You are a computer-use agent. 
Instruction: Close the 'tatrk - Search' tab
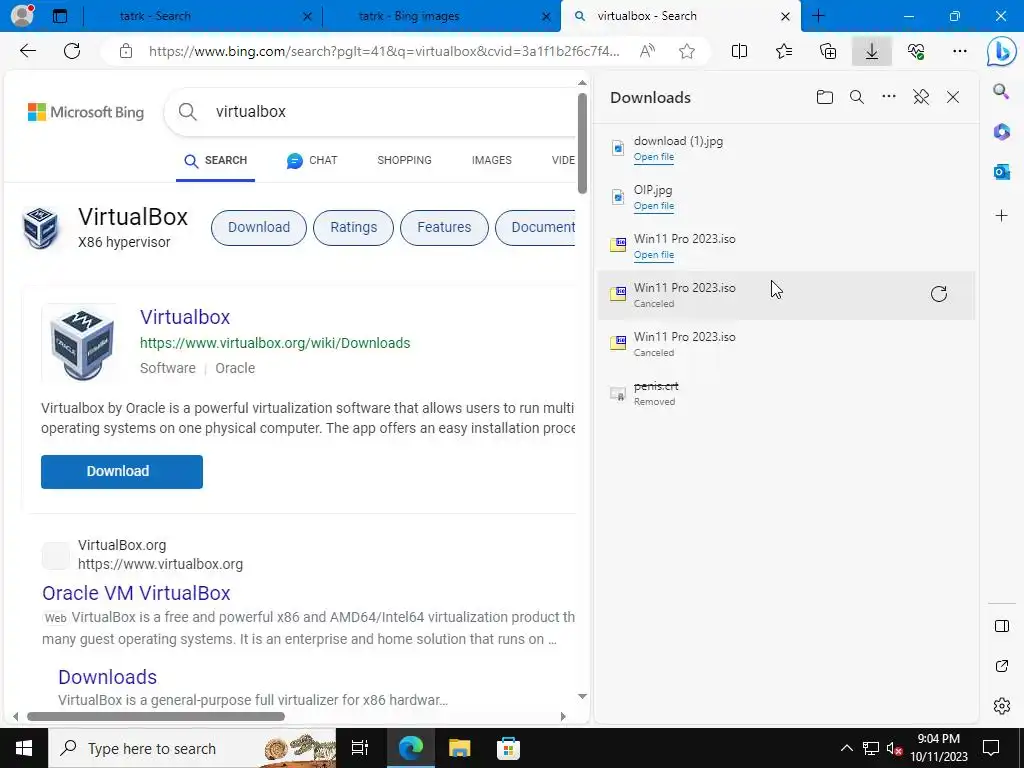coord(307,16)
